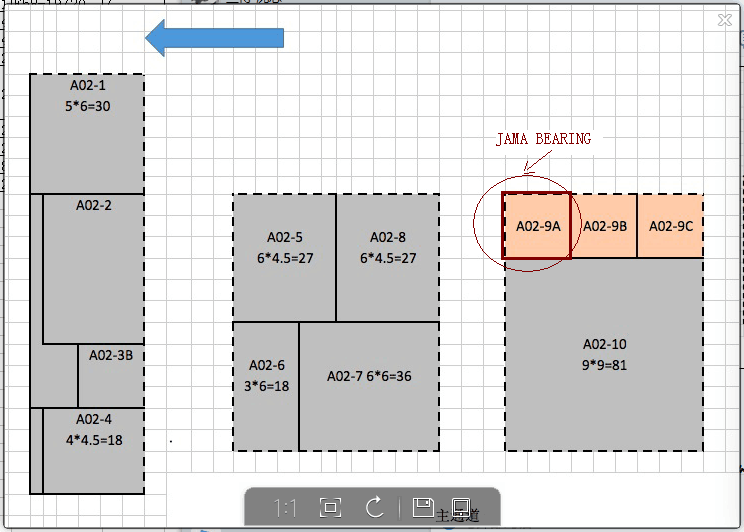Select the highlighted A02-9A cell
This screenshot has width=744, height=532.
(537, 226)
